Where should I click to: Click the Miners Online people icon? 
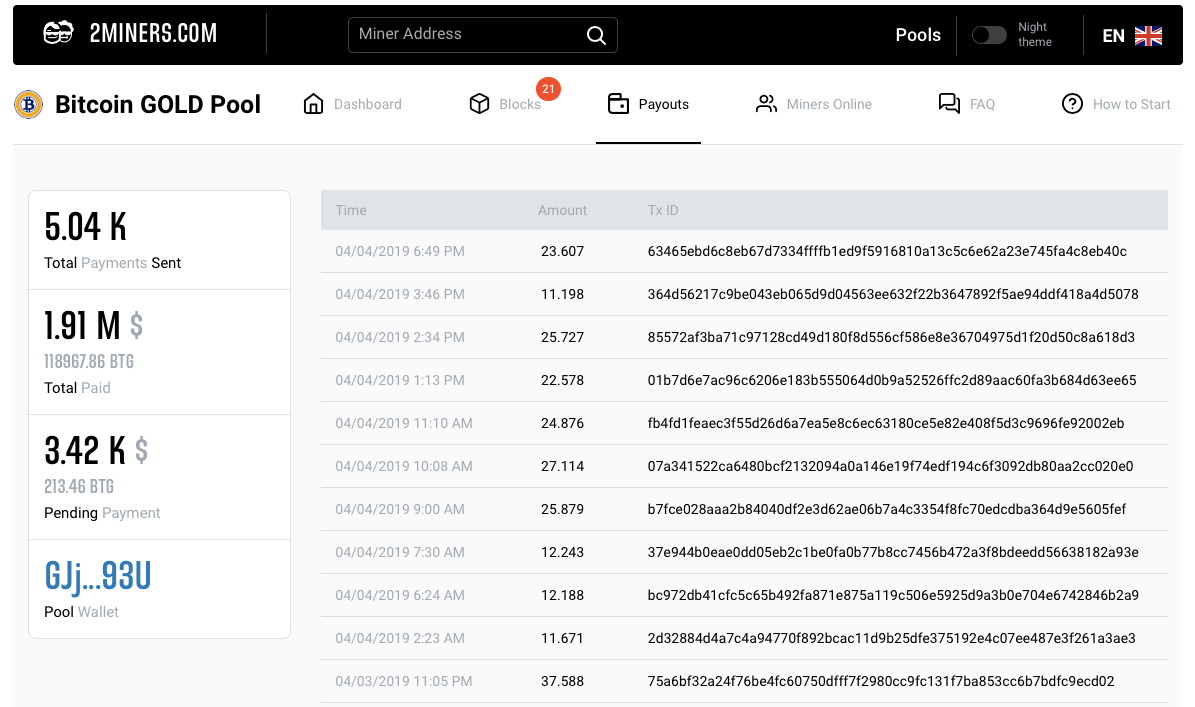[766, 104]
